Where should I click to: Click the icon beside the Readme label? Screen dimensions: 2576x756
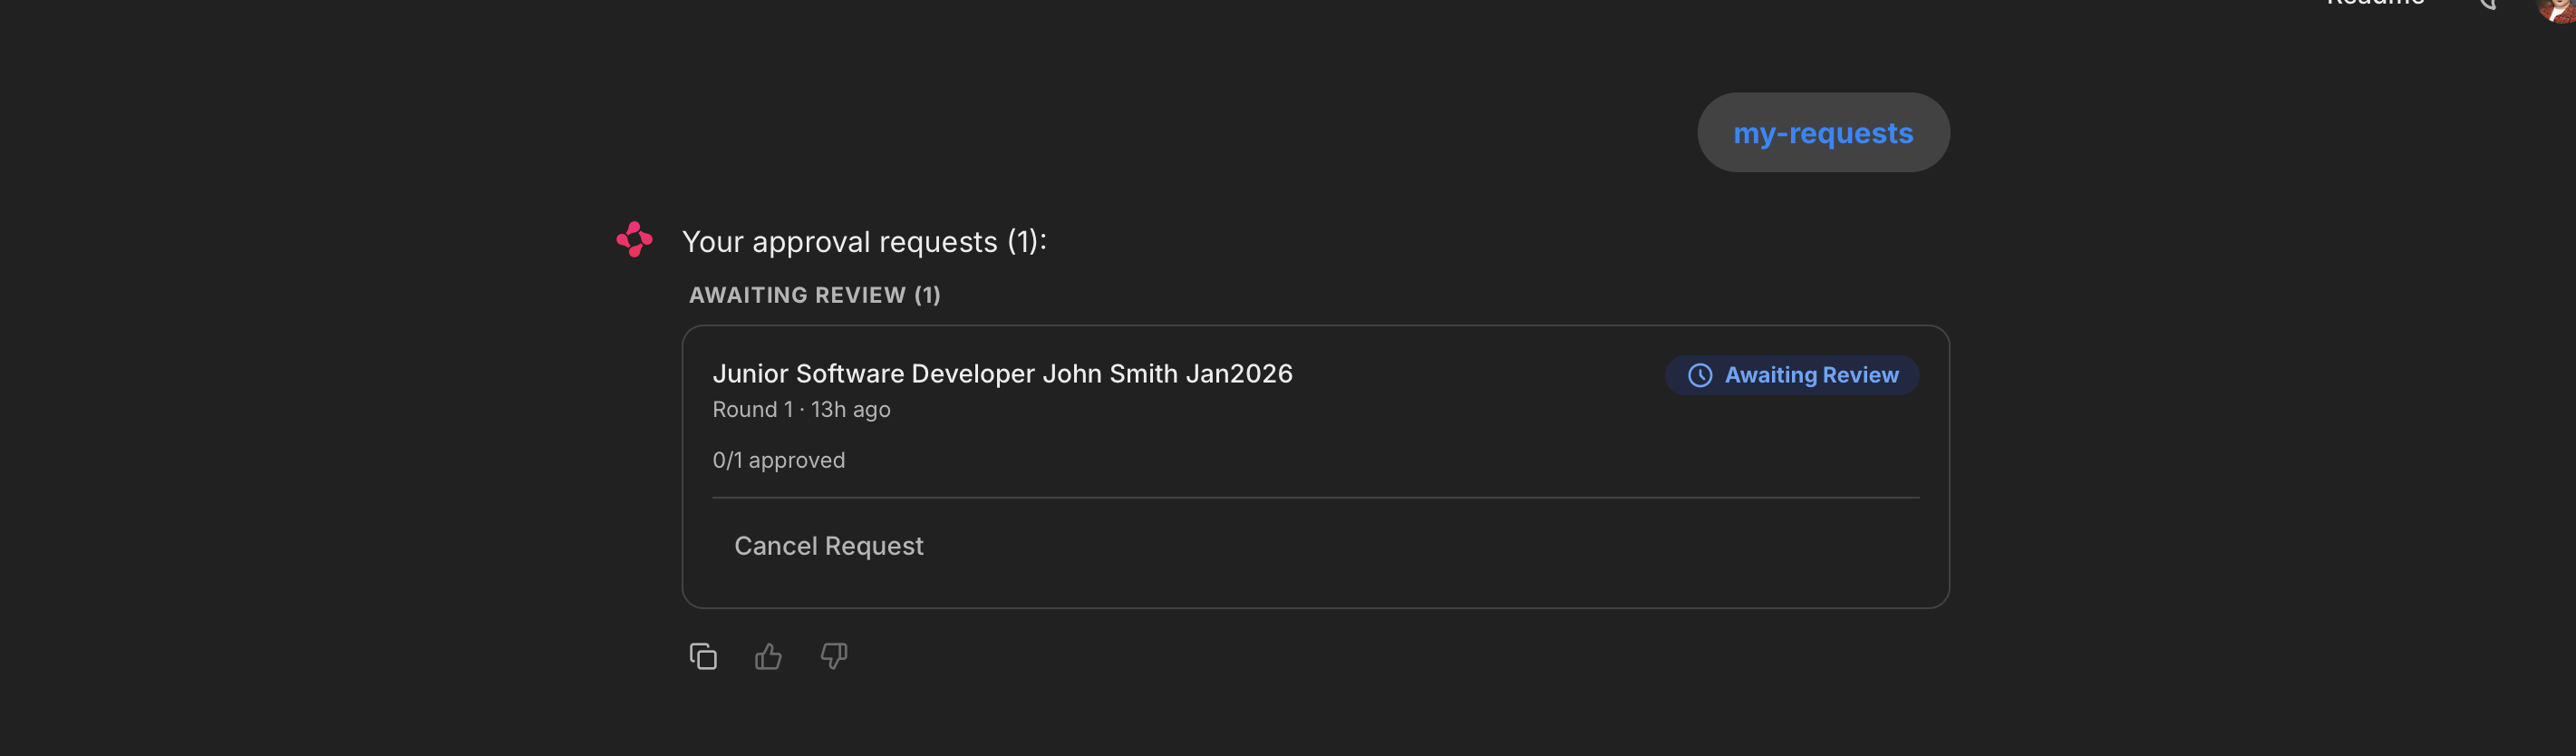pos(2487,4)
